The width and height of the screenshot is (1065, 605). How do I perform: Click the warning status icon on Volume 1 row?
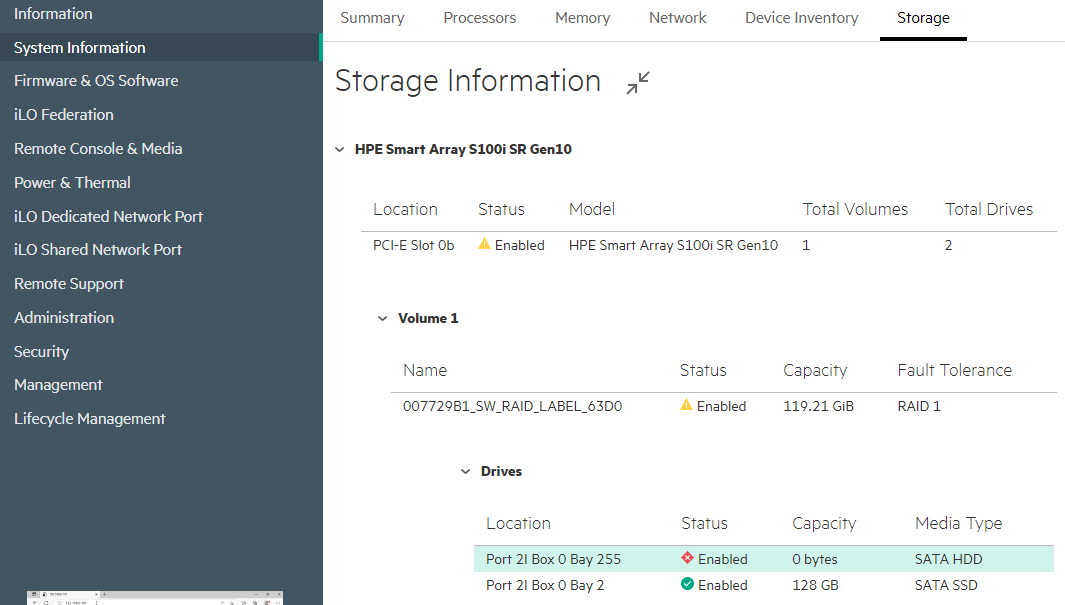point(687,405)
